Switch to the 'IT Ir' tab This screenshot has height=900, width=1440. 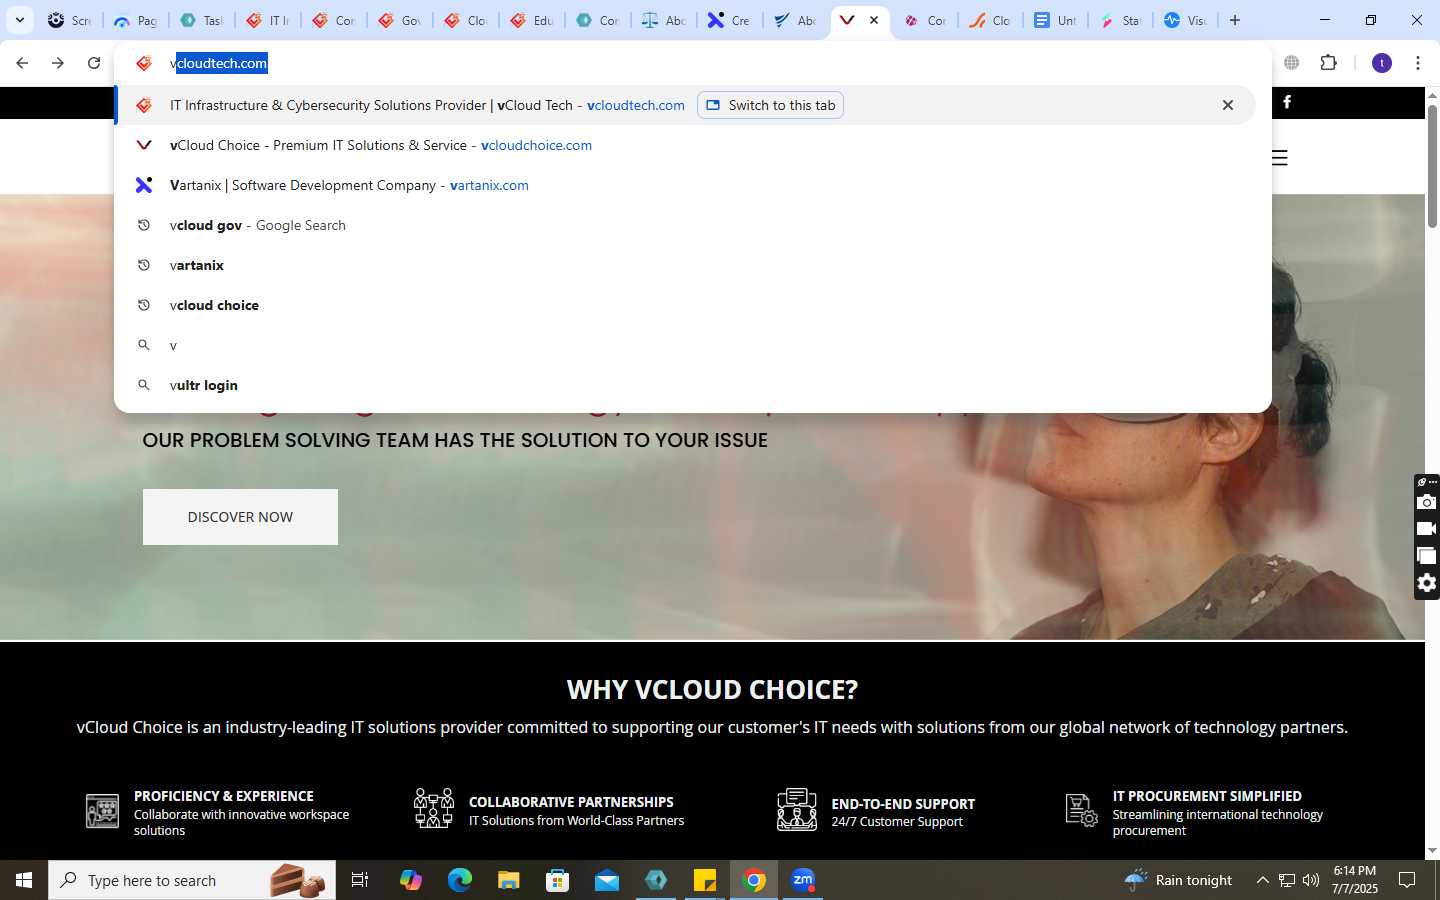click(267, 20)
